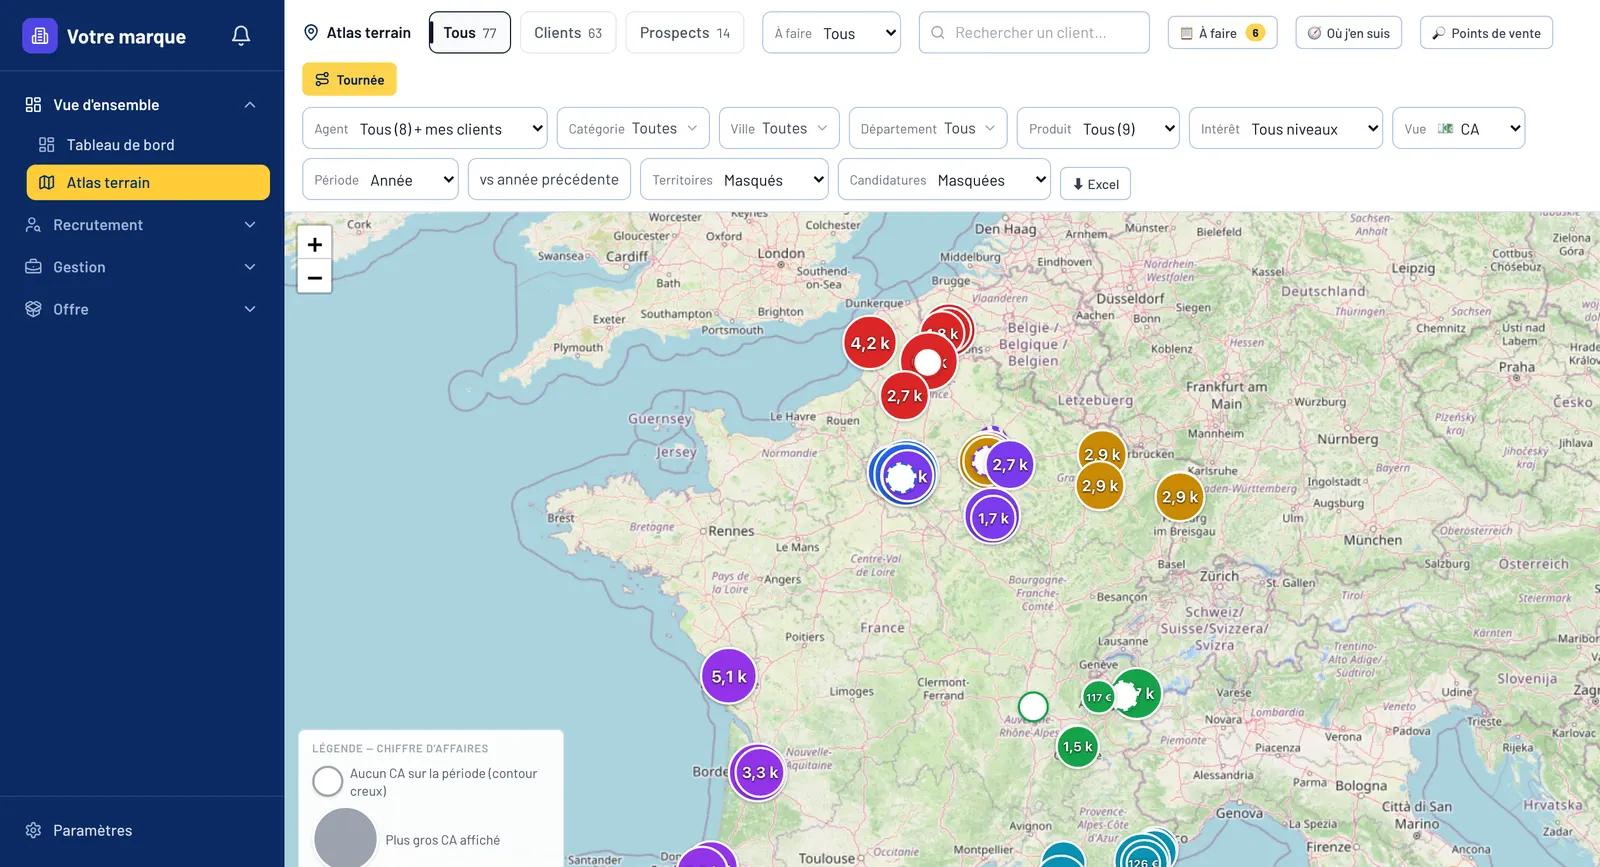Image resolution: width=1600 pixels, height=867 pixels.
Task: Open the Territoires Masqués dropdown
Action: click(x=734, y=180)
